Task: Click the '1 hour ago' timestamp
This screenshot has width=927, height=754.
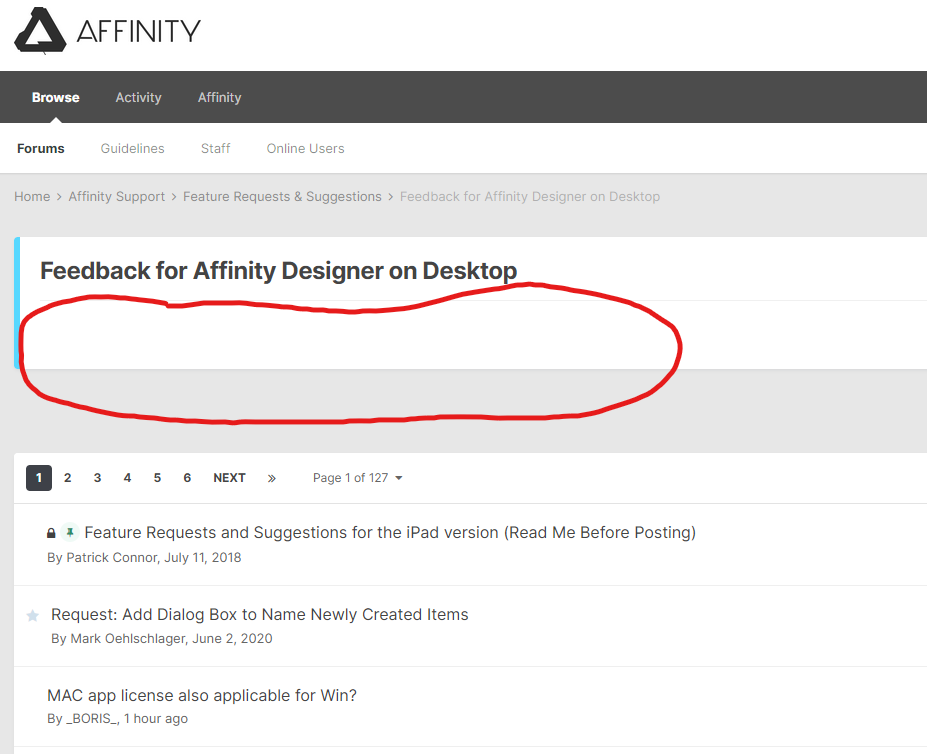Action: [x=156, y=719]
